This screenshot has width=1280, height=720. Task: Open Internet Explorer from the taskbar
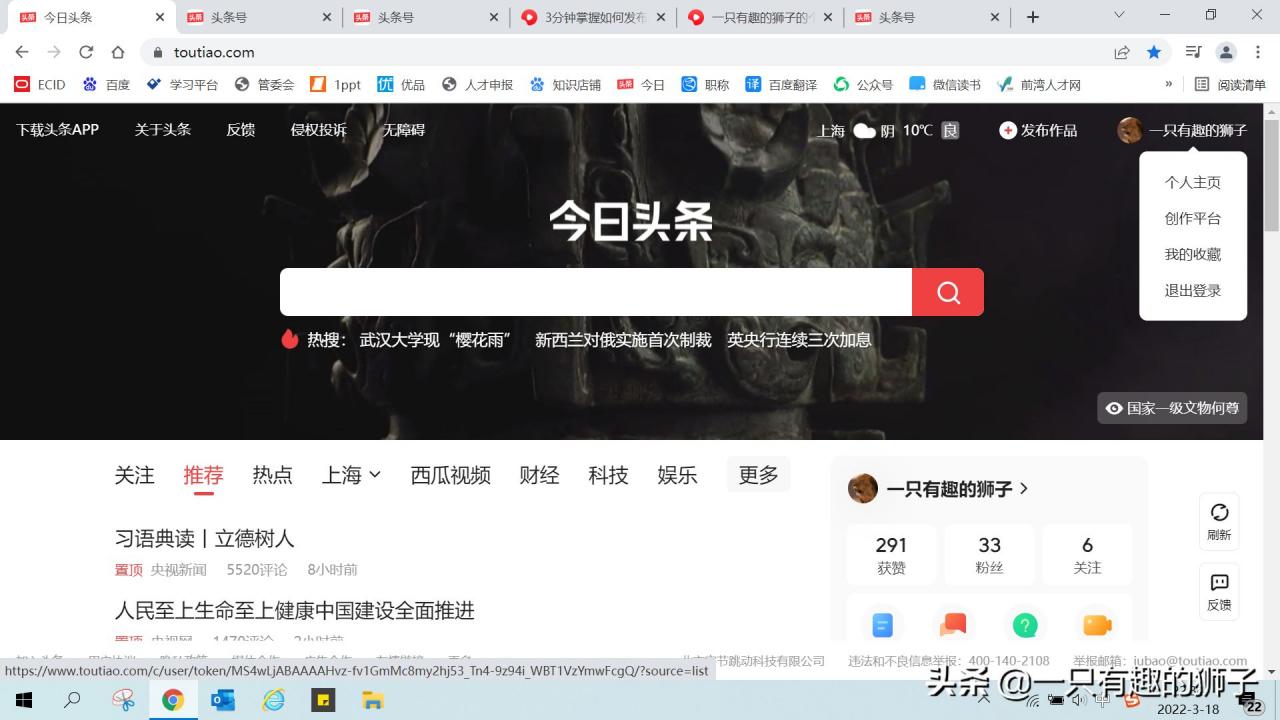point(273,700)
